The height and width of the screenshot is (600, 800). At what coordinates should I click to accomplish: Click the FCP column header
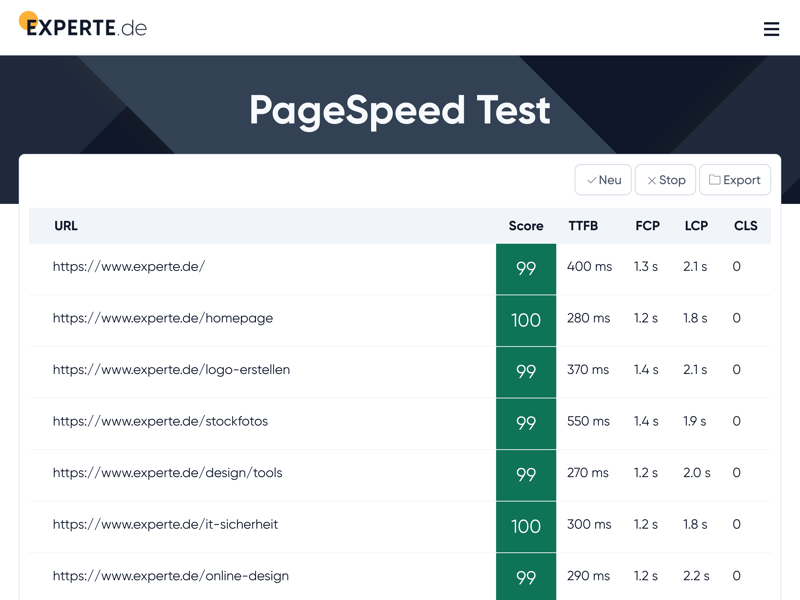pyautogui.click(x=647, y=226)
